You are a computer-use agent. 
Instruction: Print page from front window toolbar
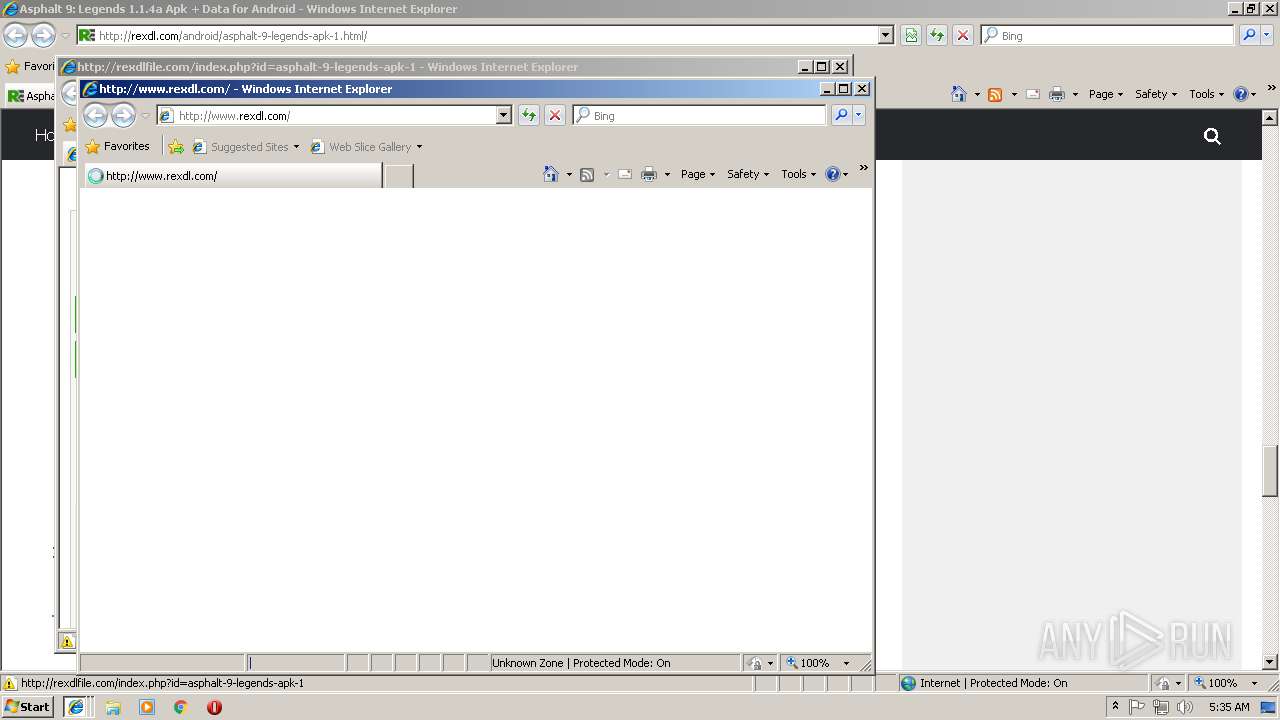(x=649, y=174)
